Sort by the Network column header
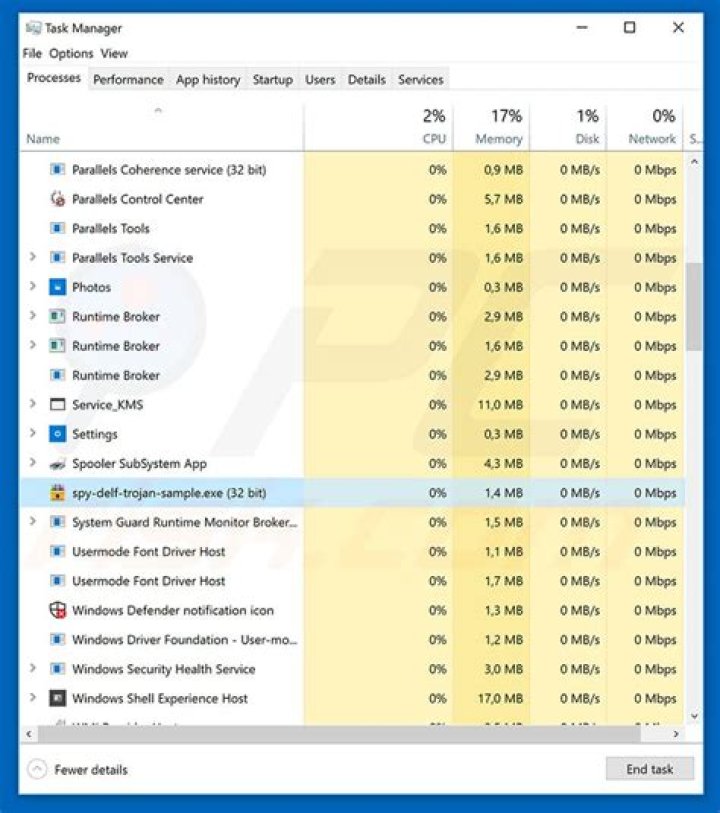The image size is (720, 813). coord(645,127)
